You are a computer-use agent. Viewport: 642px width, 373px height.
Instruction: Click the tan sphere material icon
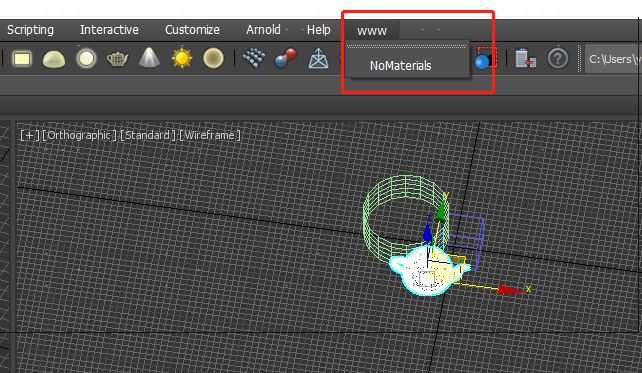[x=213, y=58]
